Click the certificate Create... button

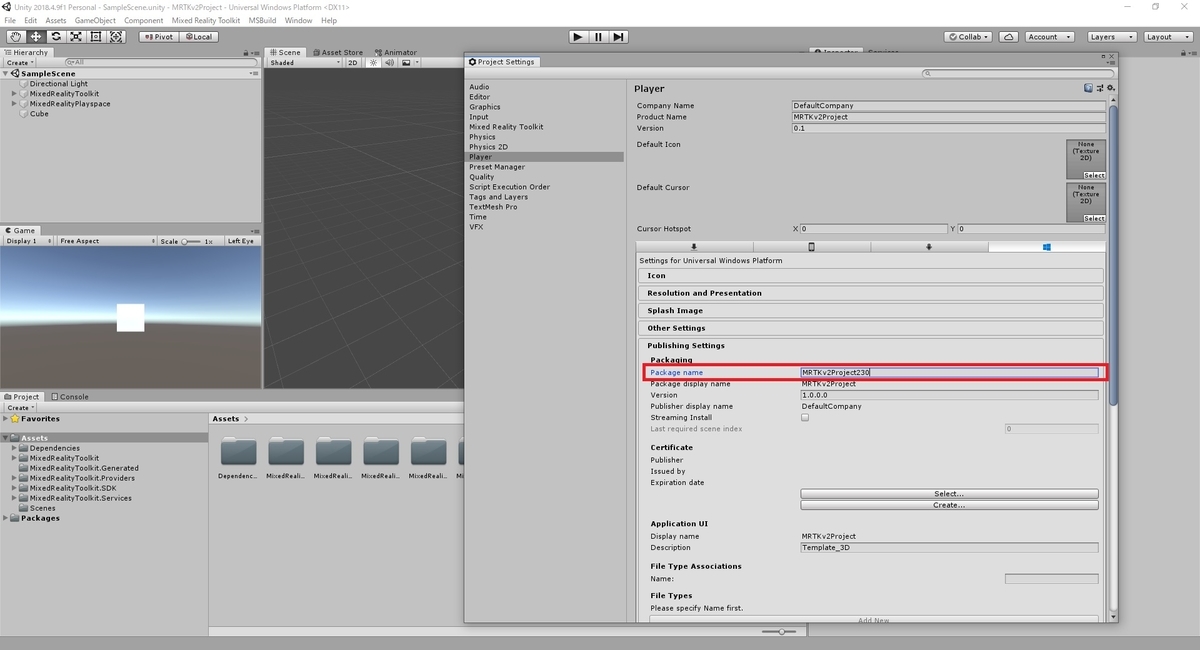click(x=949, y=505)
